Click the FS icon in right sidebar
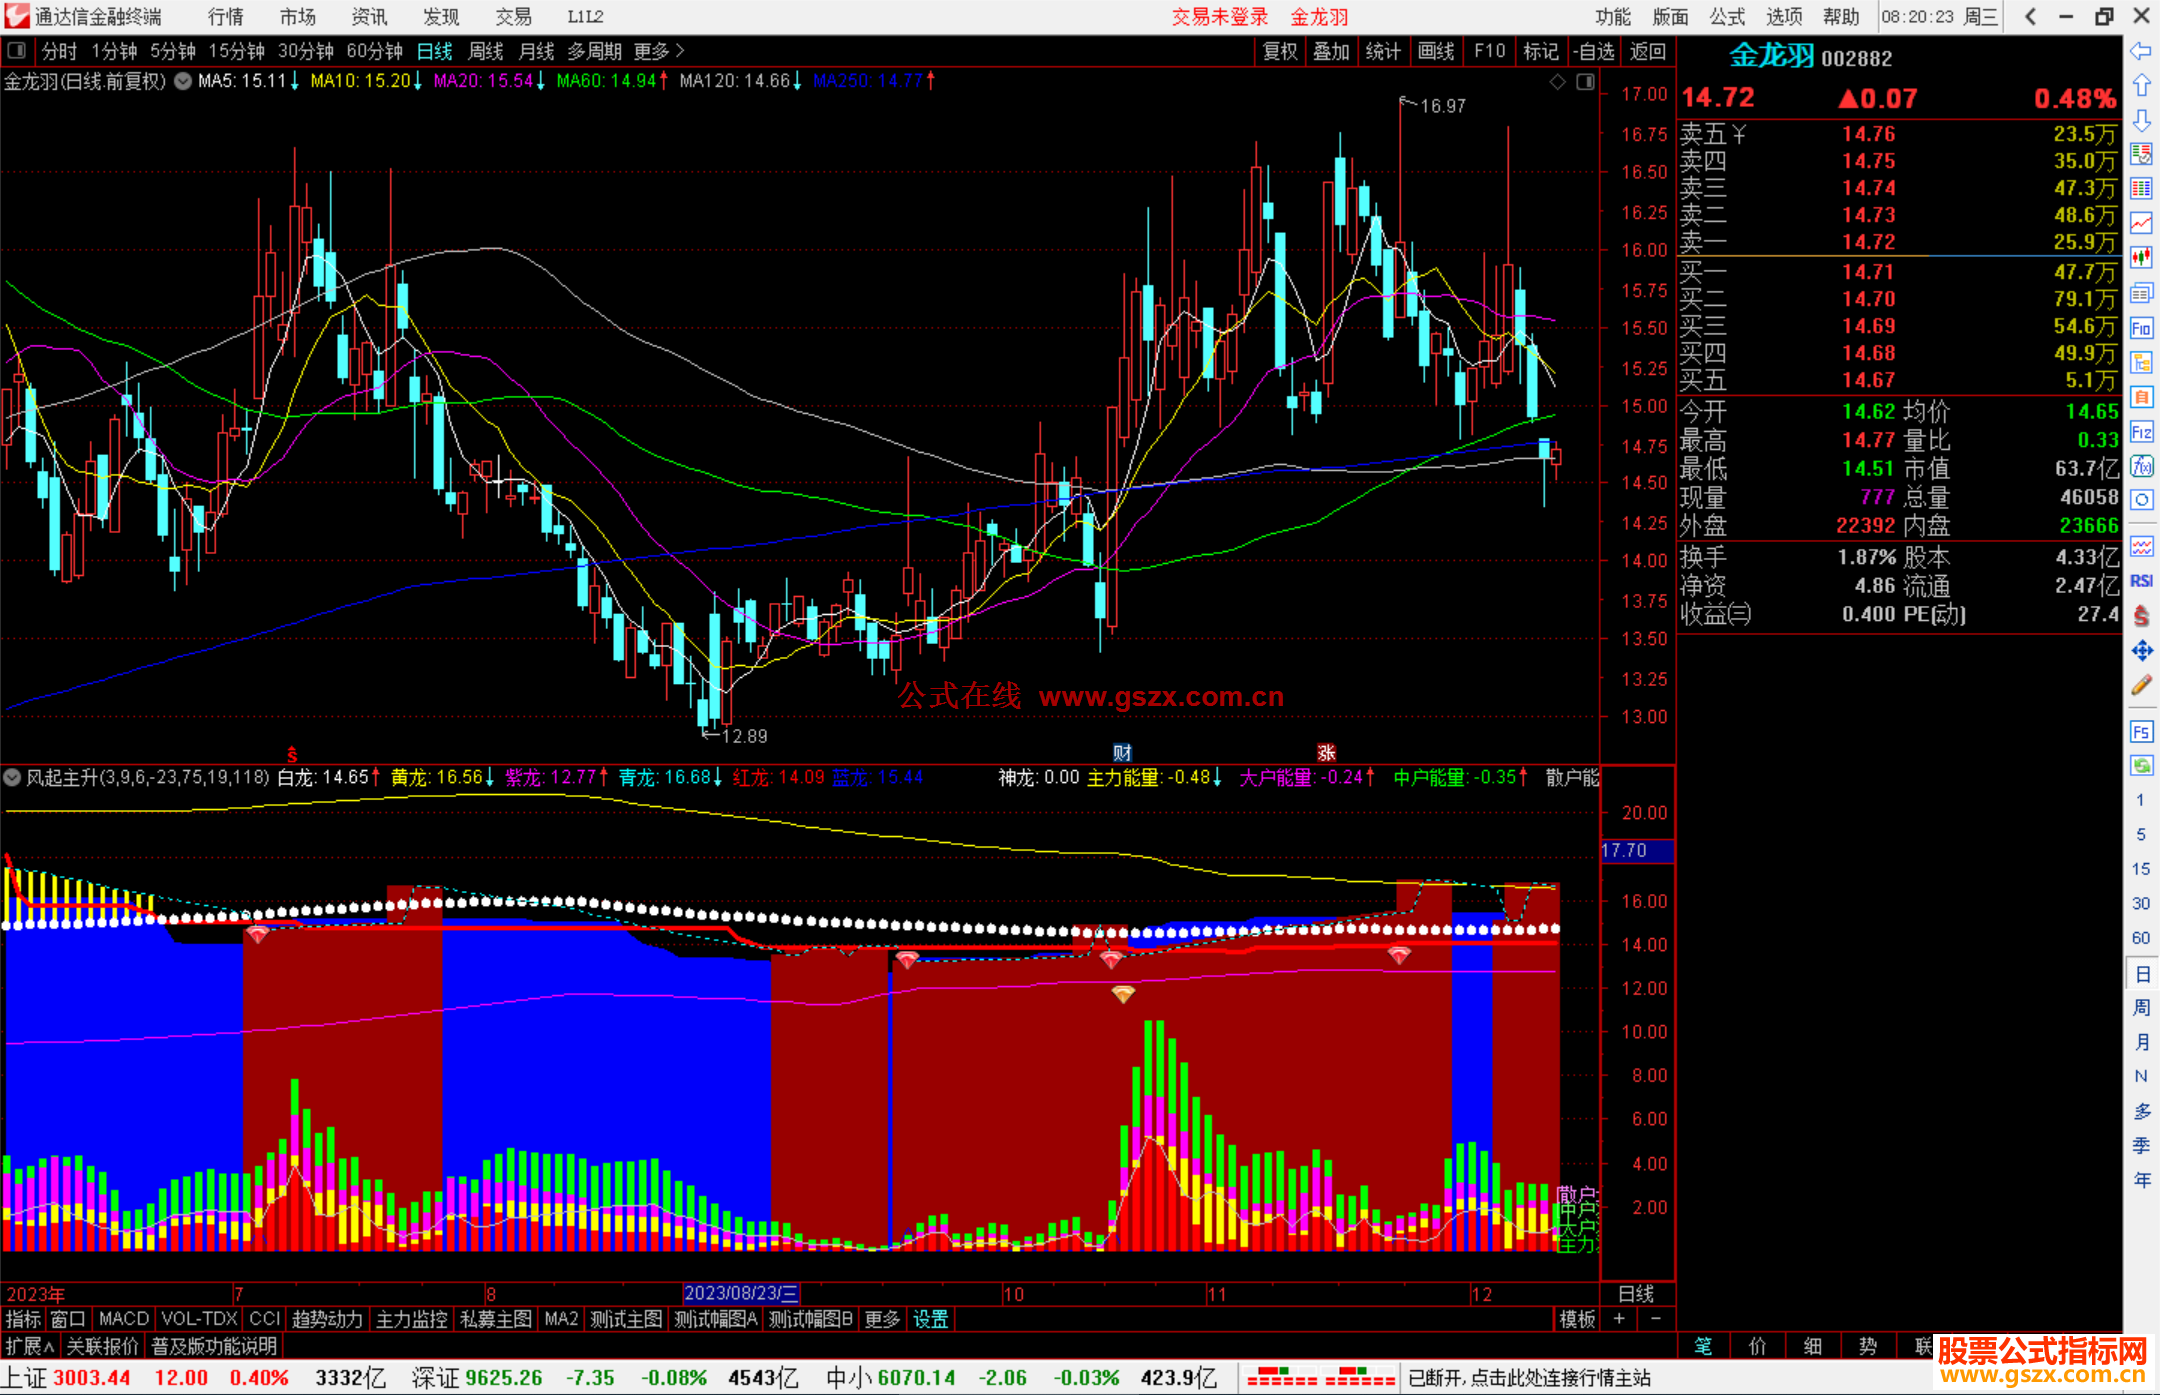The width and height of the screenshot is (2160, 1395). coord(2141,732)
